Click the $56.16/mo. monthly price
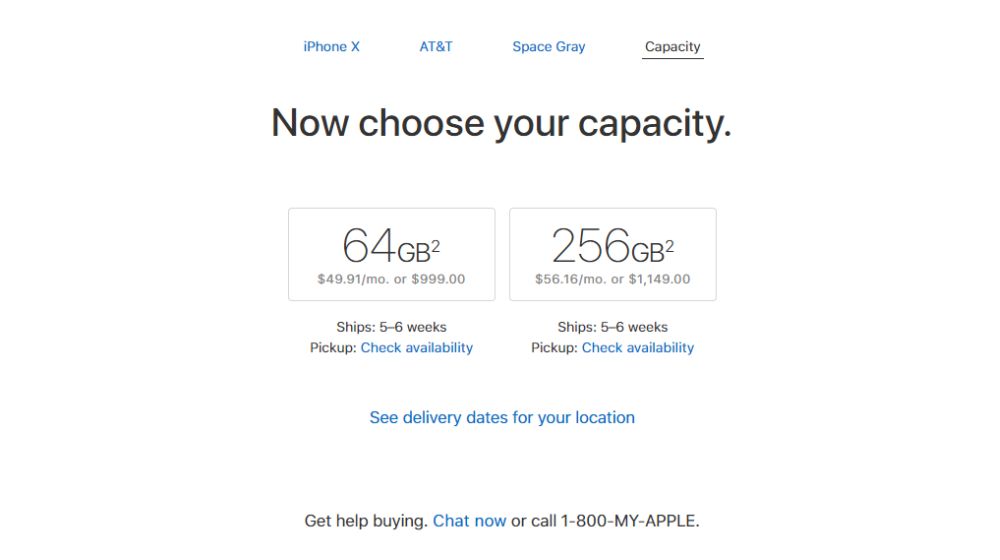1000x560 pixels. 570,280
